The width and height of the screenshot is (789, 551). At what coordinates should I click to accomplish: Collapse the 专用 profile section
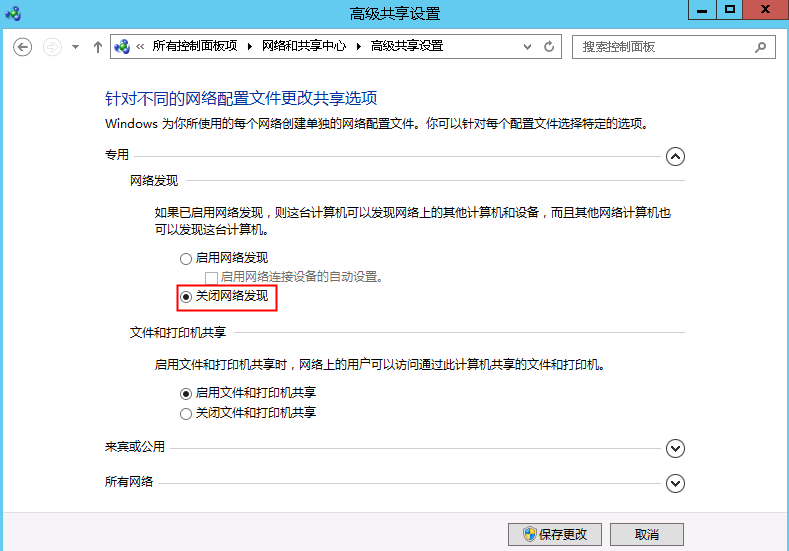click(676, 156)
